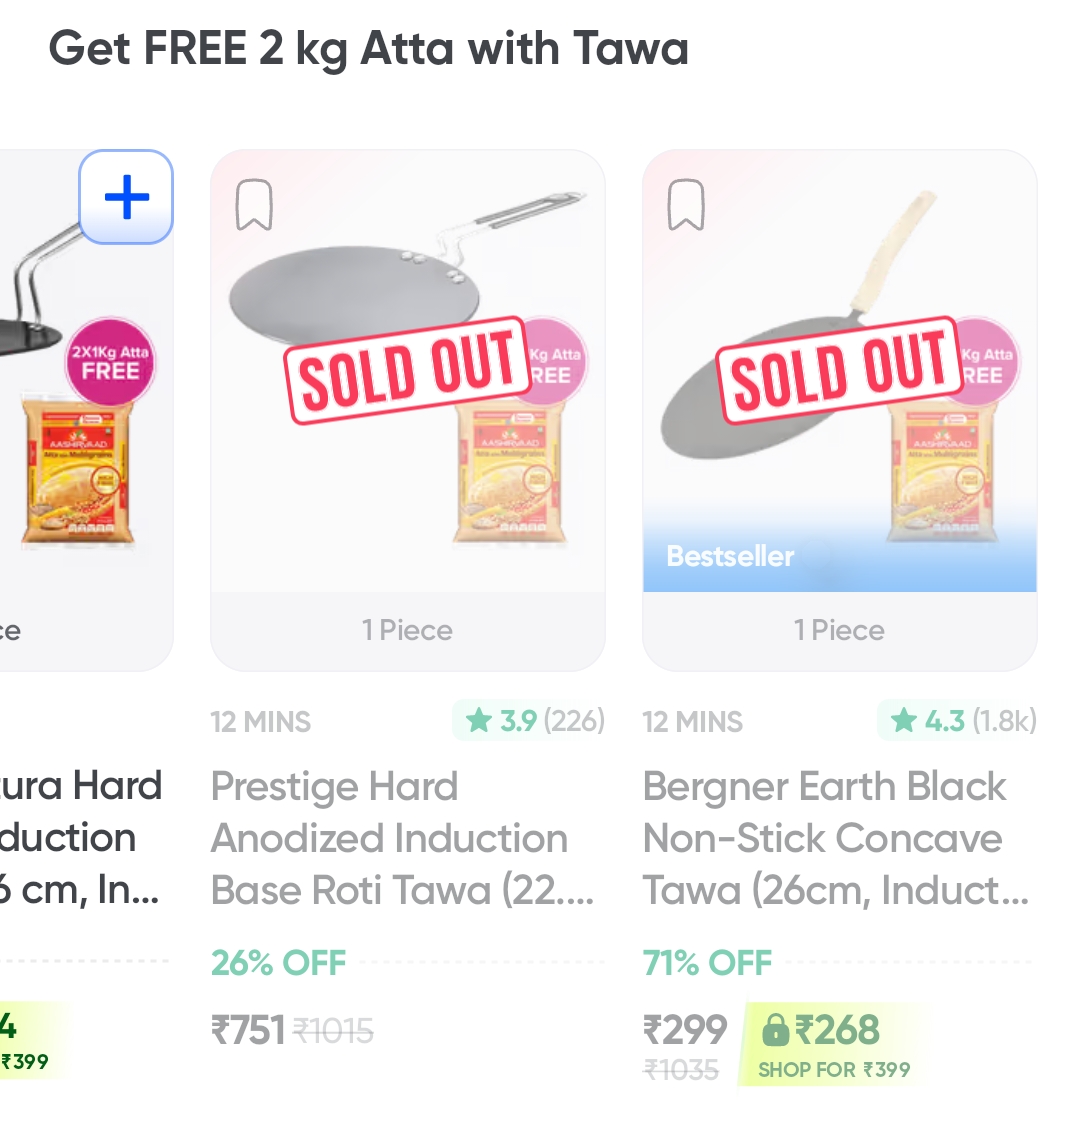Open the Prestige Hard Anodized Induction title

pos(402,838)
